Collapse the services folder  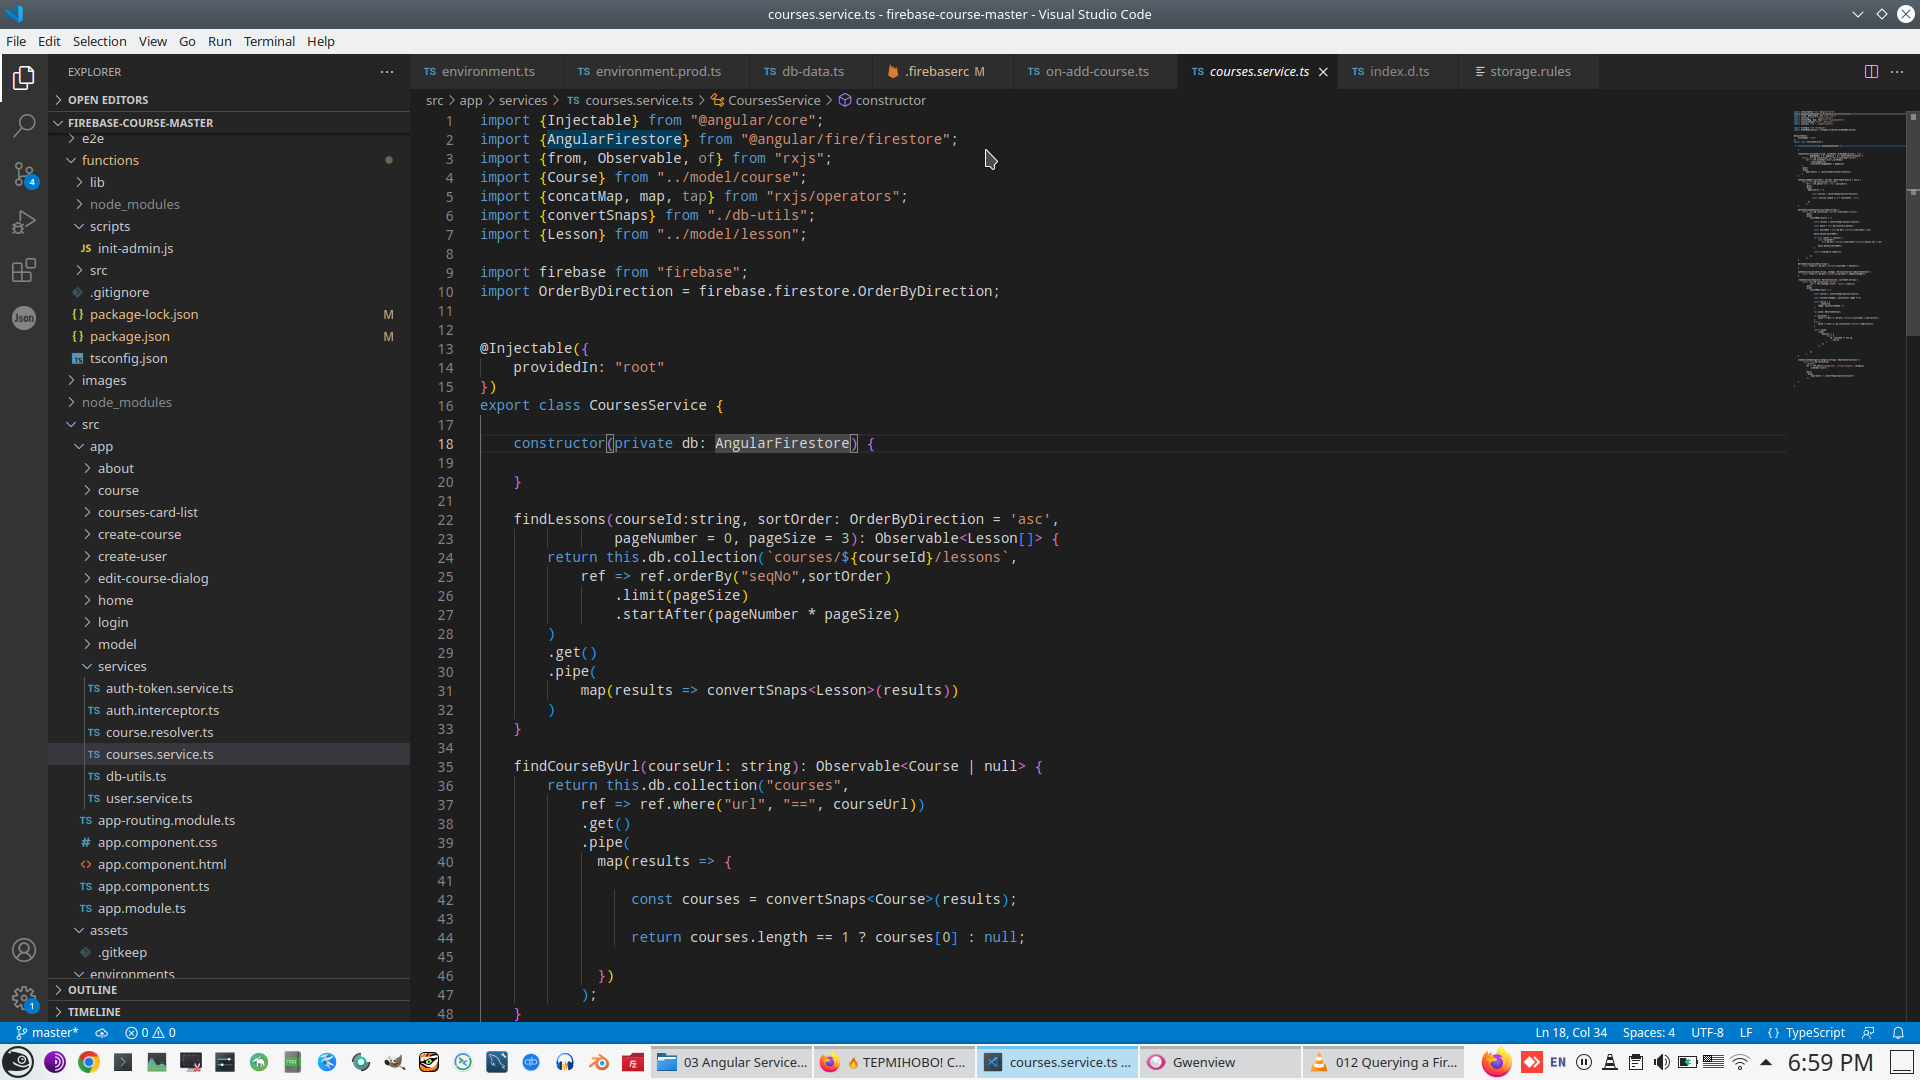pyautogui.click(x=122, y=666)
